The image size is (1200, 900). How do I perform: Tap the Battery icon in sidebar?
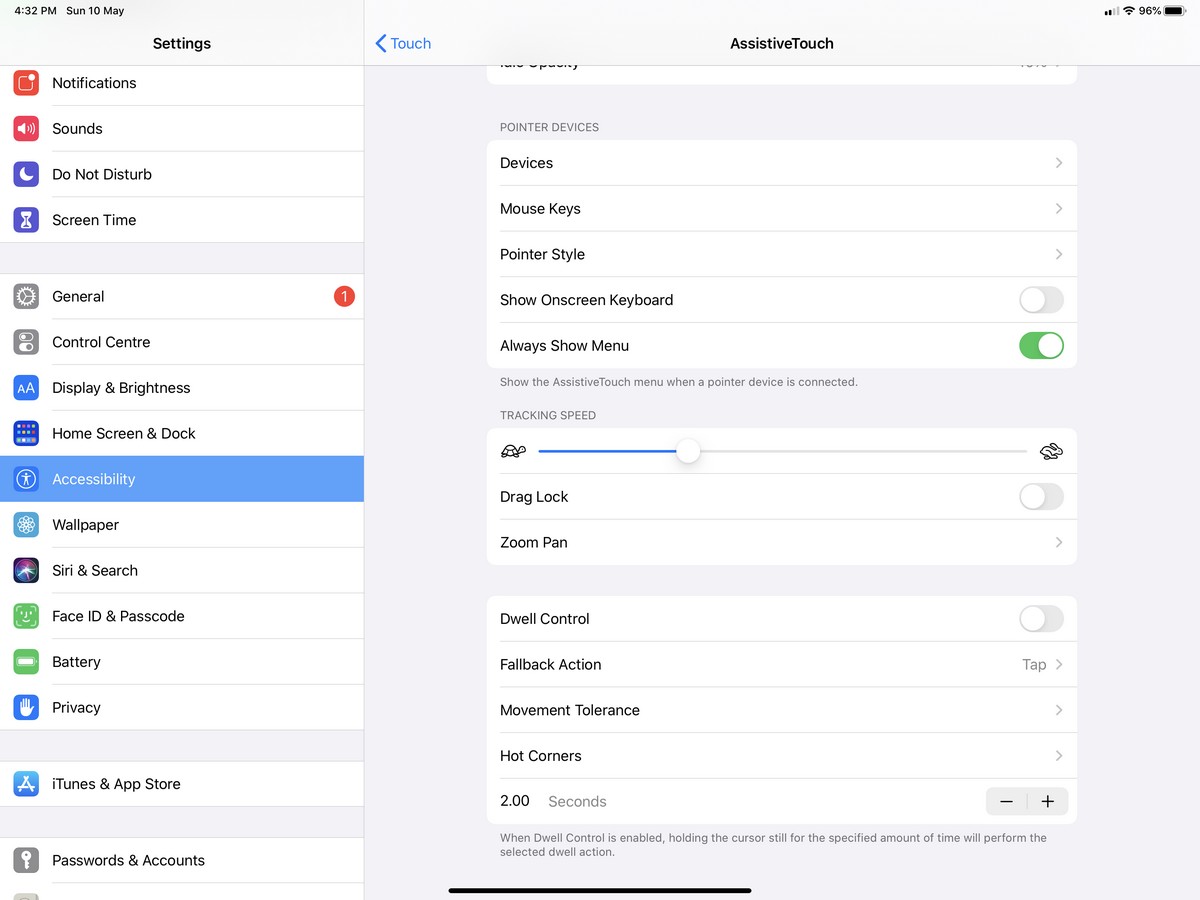[x=26, y=662]
